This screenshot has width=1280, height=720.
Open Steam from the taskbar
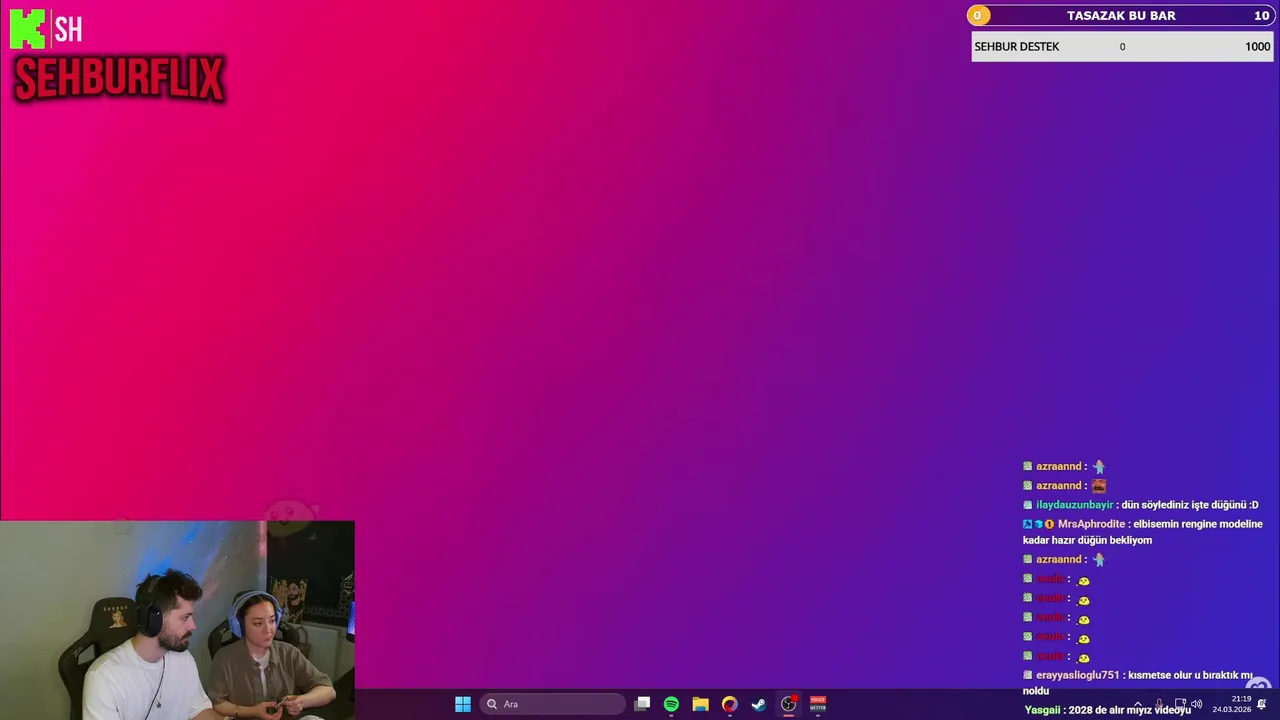759,704
